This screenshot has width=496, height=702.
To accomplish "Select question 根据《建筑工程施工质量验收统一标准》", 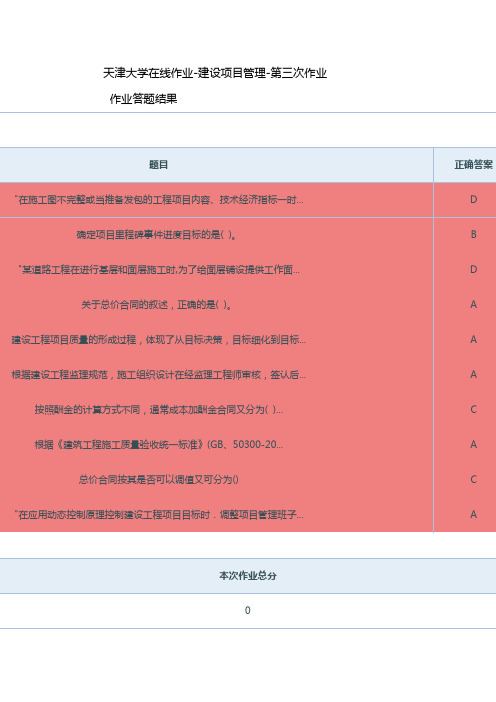I will pyautogui.click(x=158, y=445).
